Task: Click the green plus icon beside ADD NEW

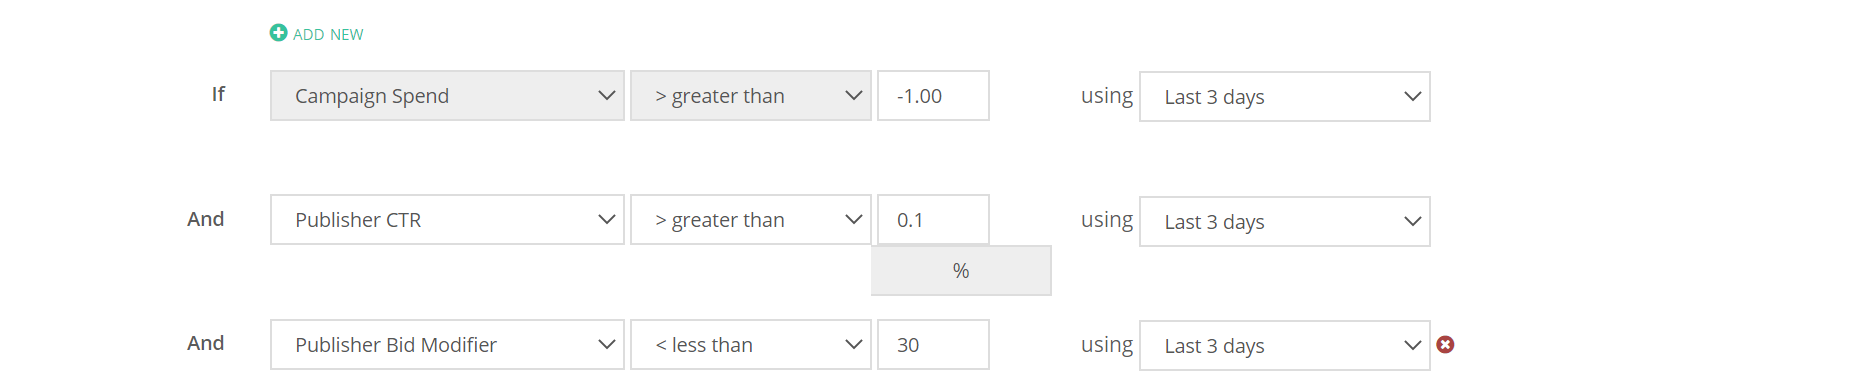Action: [x=278, y=33]
